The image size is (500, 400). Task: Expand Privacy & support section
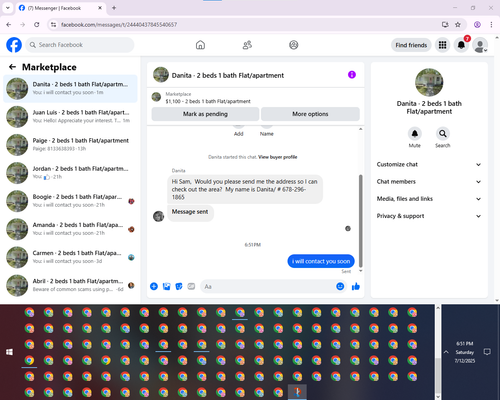click(429, 216)
